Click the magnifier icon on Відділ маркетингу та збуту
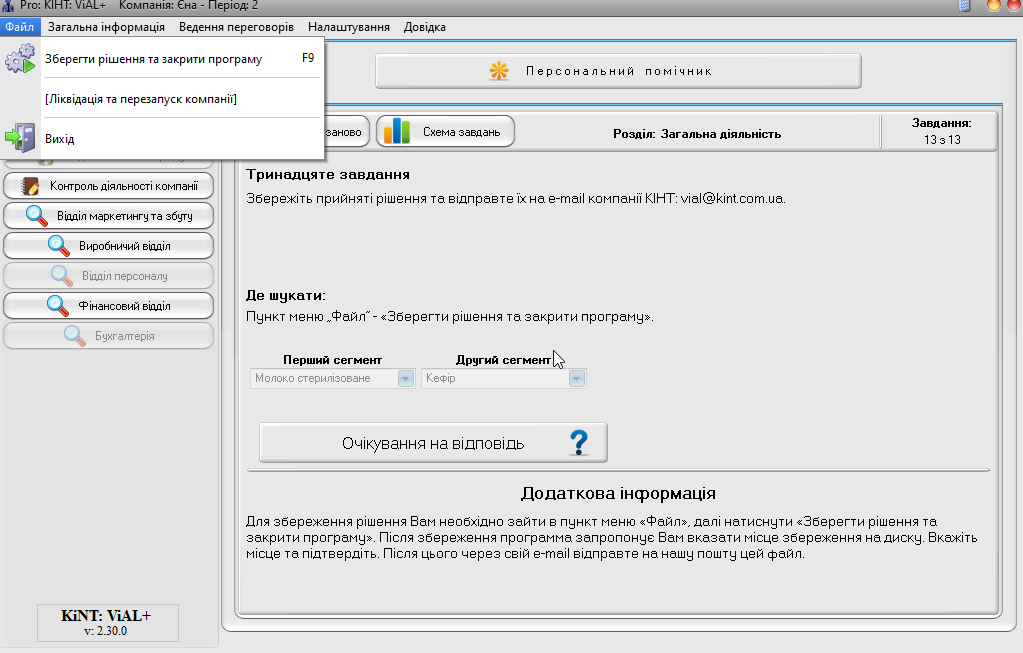 [37, 216]
